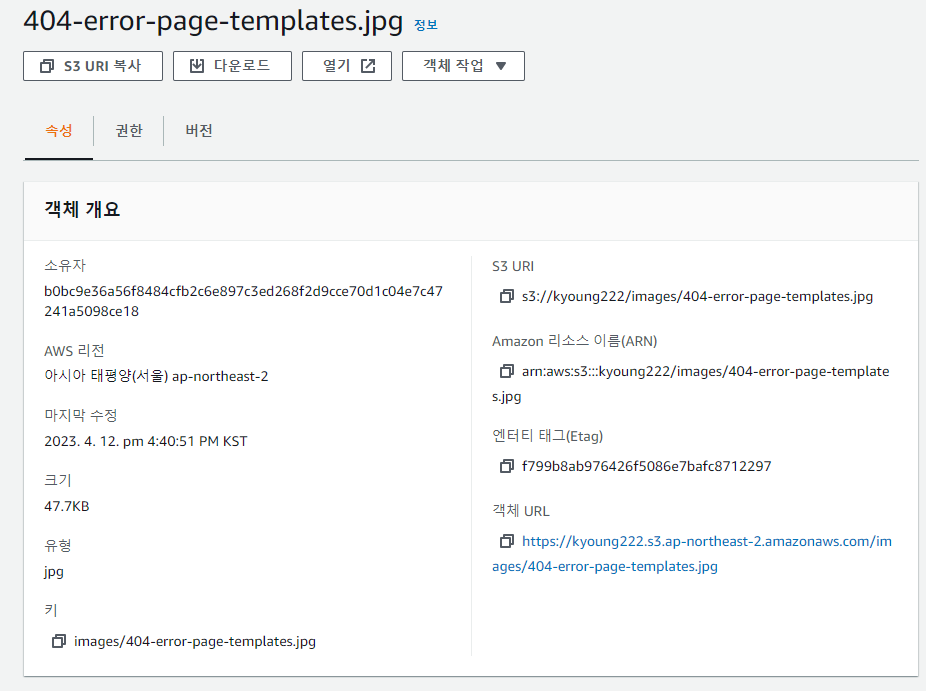The image size is (926, 691).
Task: Copy the ARN value icon
Action: click(x=507, y=371)
